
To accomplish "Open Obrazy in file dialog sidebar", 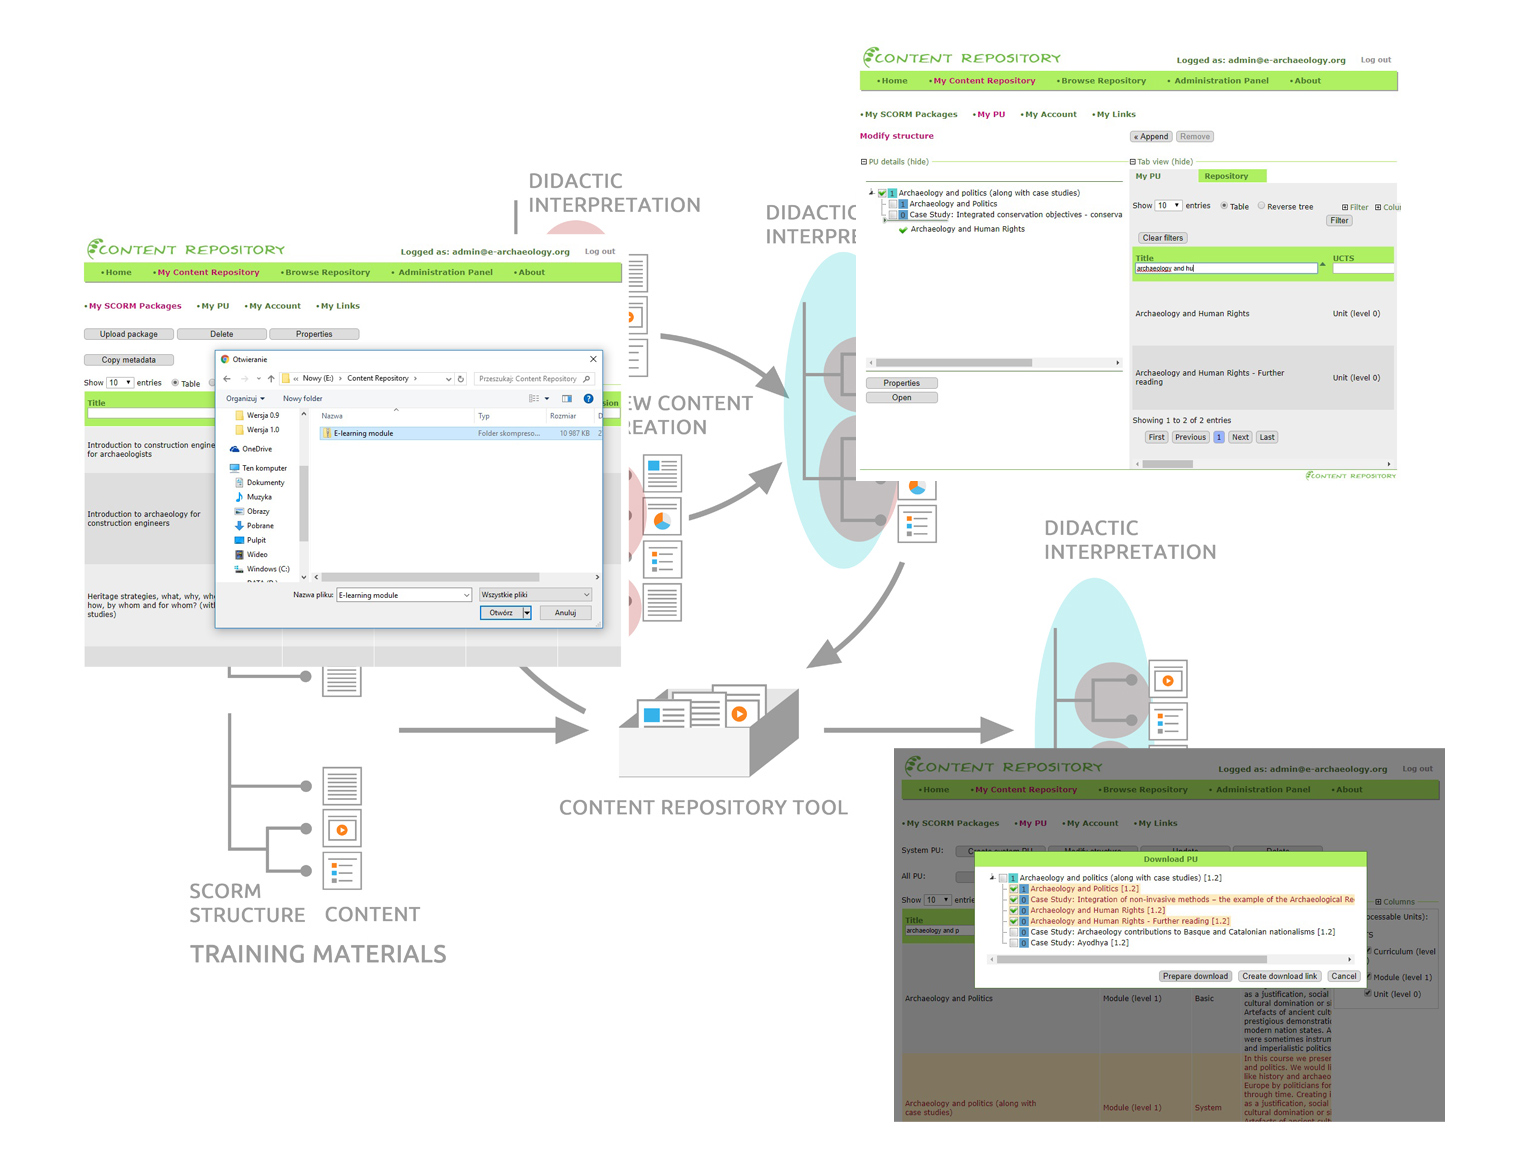I will (252, 512).
